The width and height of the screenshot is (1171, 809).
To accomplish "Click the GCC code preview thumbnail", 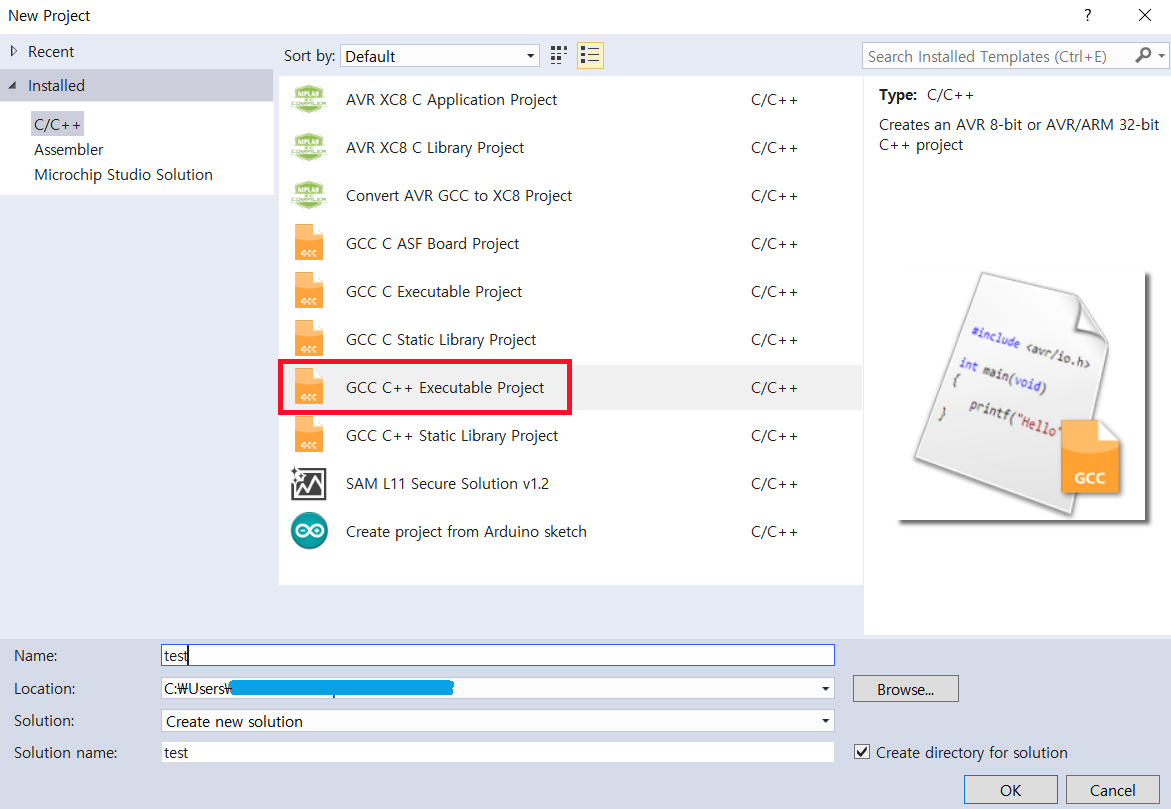I will point(1022,396).
